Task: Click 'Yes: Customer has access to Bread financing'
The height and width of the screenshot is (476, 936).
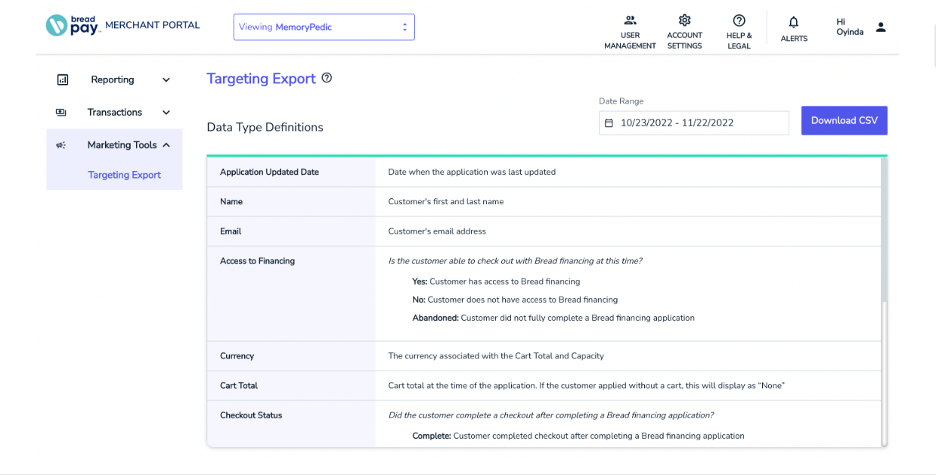Action: 496,281
